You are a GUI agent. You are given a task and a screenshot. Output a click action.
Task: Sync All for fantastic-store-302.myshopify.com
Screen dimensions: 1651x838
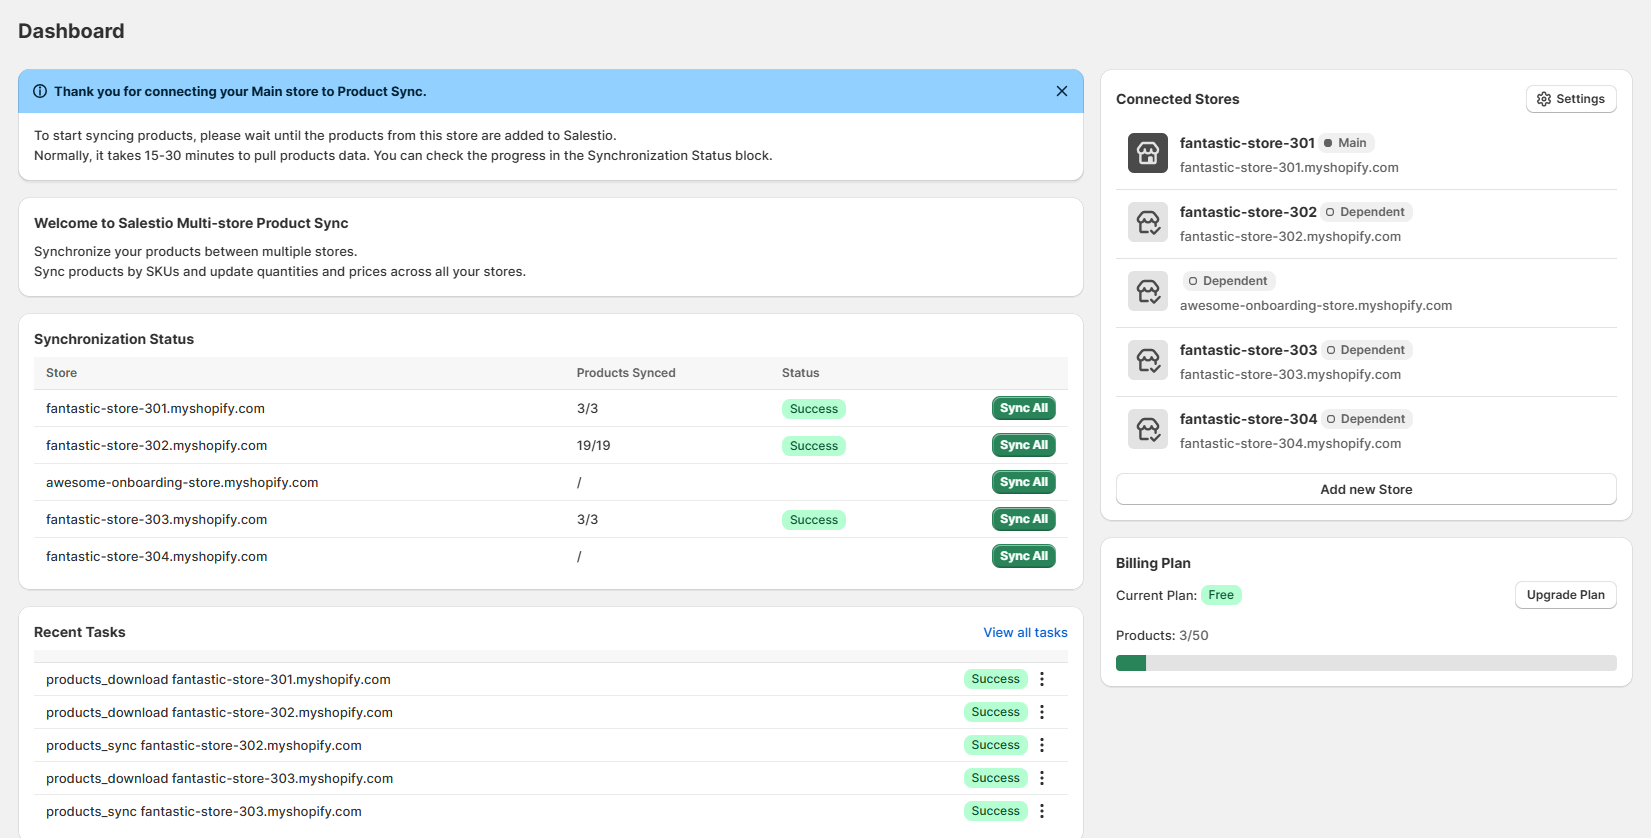[1024, 445]
